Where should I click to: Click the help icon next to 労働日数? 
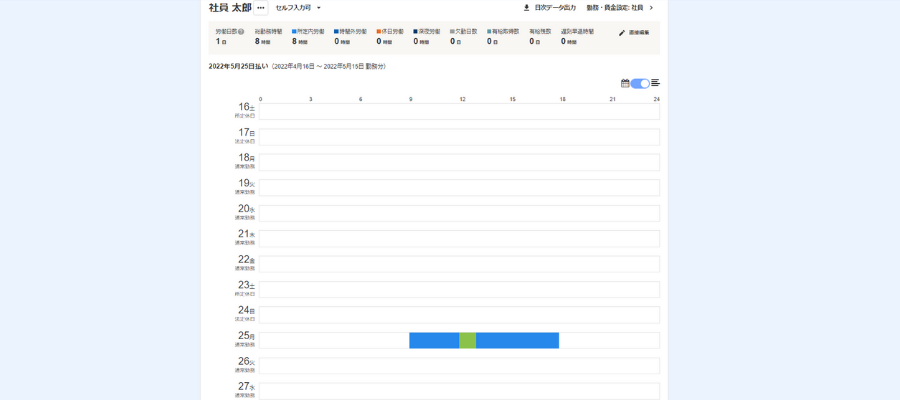pos(241,32)
